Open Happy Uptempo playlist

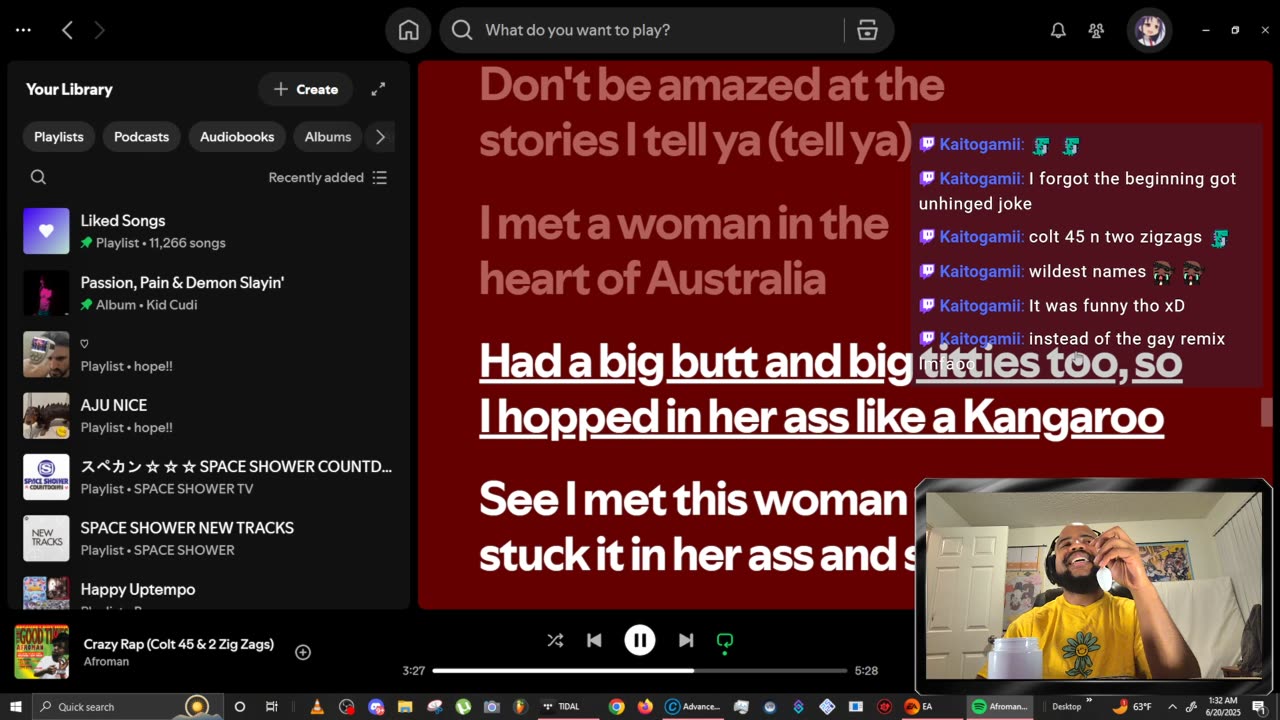tap(208, 590)
